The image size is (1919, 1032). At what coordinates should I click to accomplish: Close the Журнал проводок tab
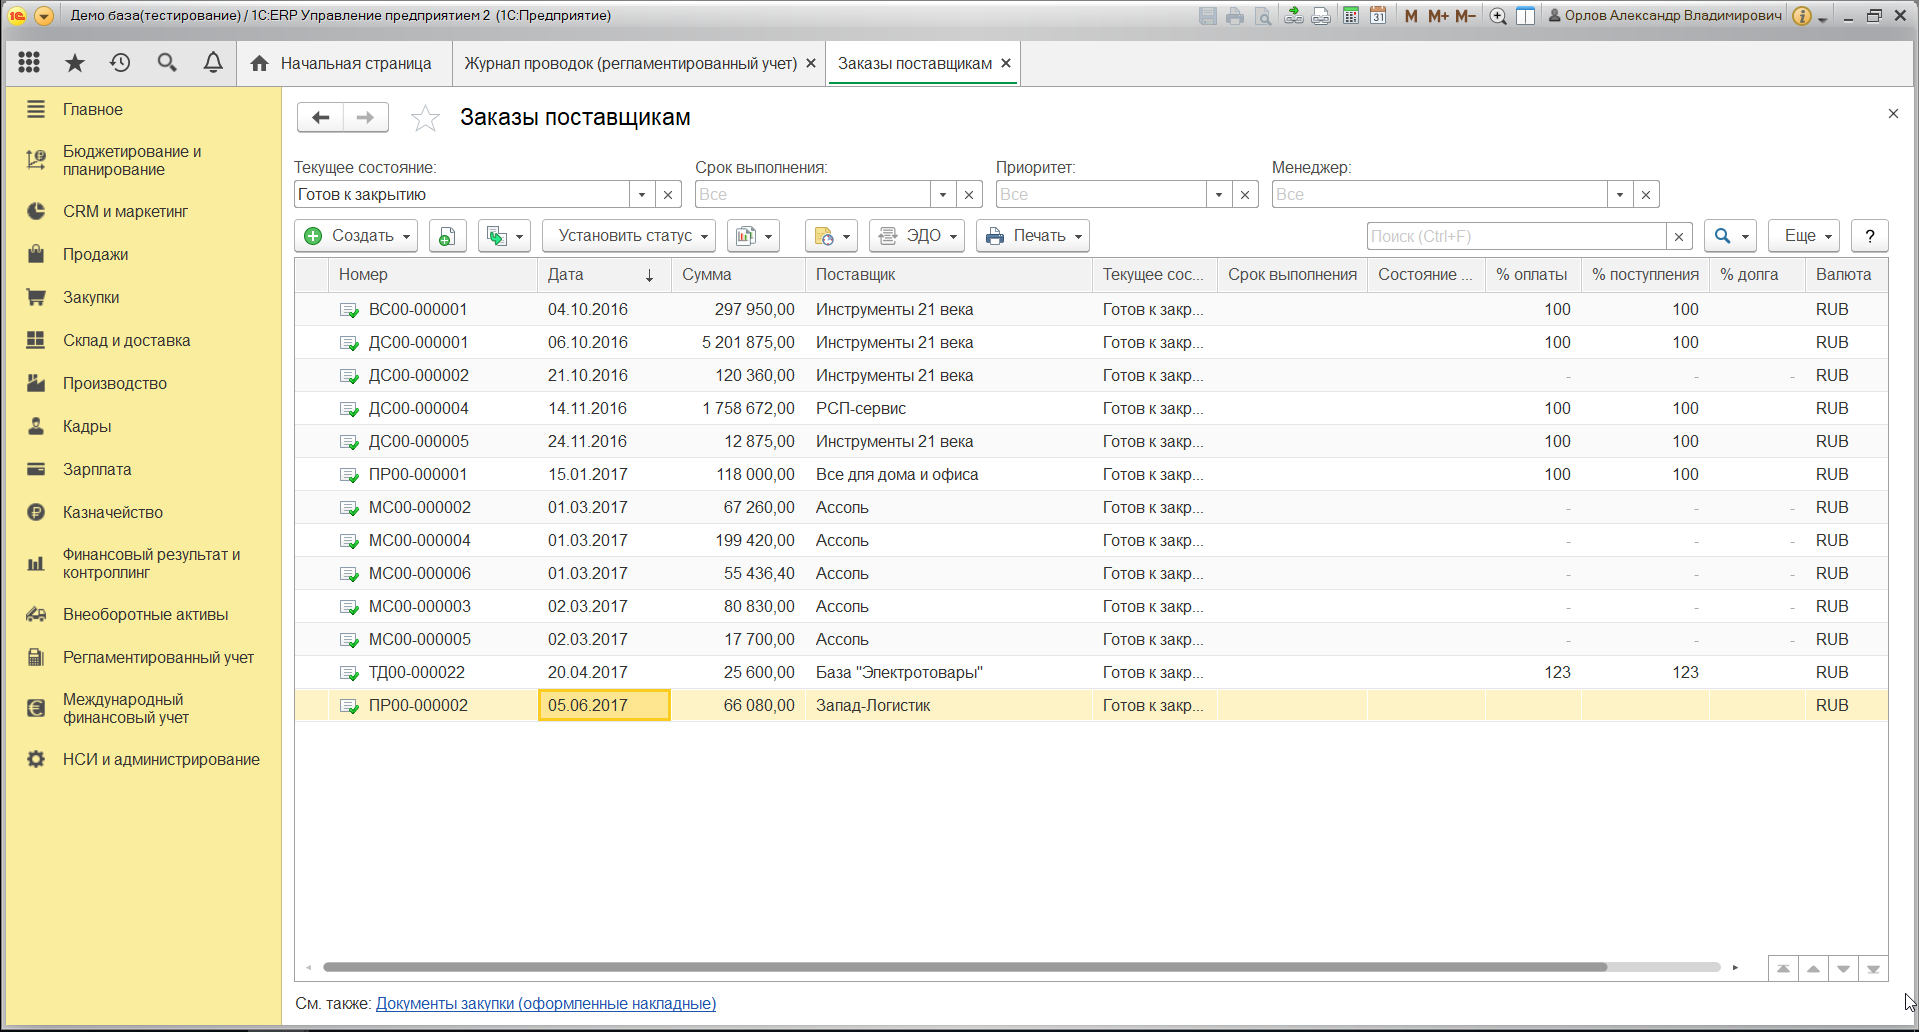pyautogui.click(x=811, y=63)
